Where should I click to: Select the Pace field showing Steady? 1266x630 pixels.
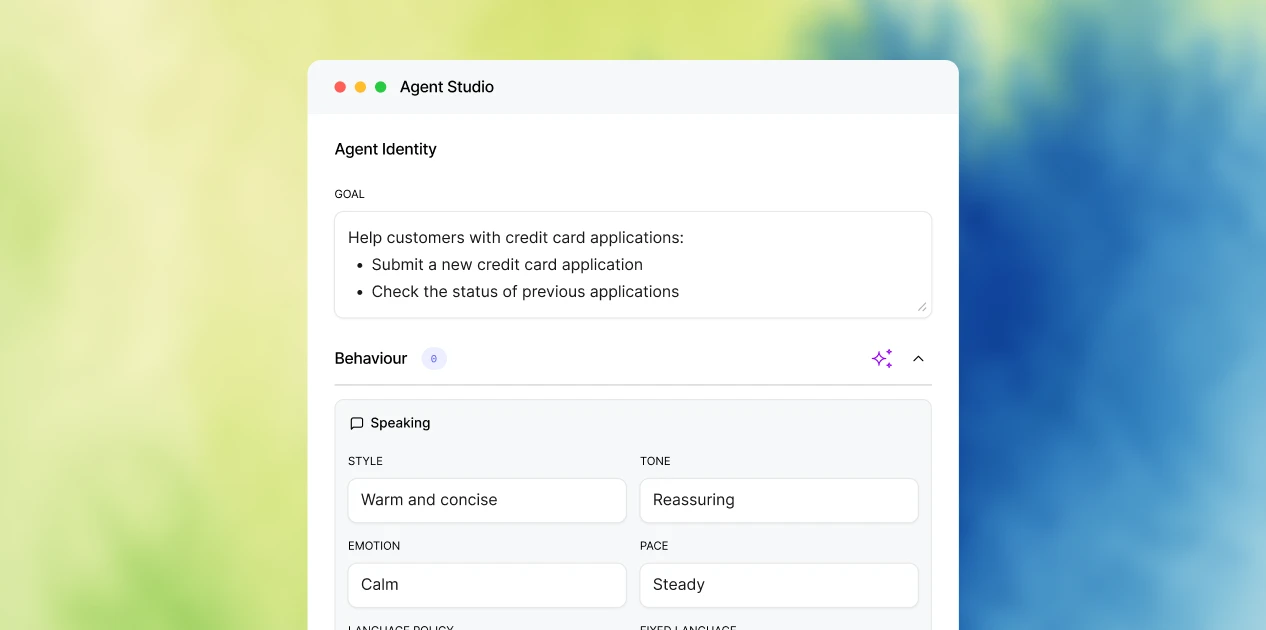coord(779,585)
